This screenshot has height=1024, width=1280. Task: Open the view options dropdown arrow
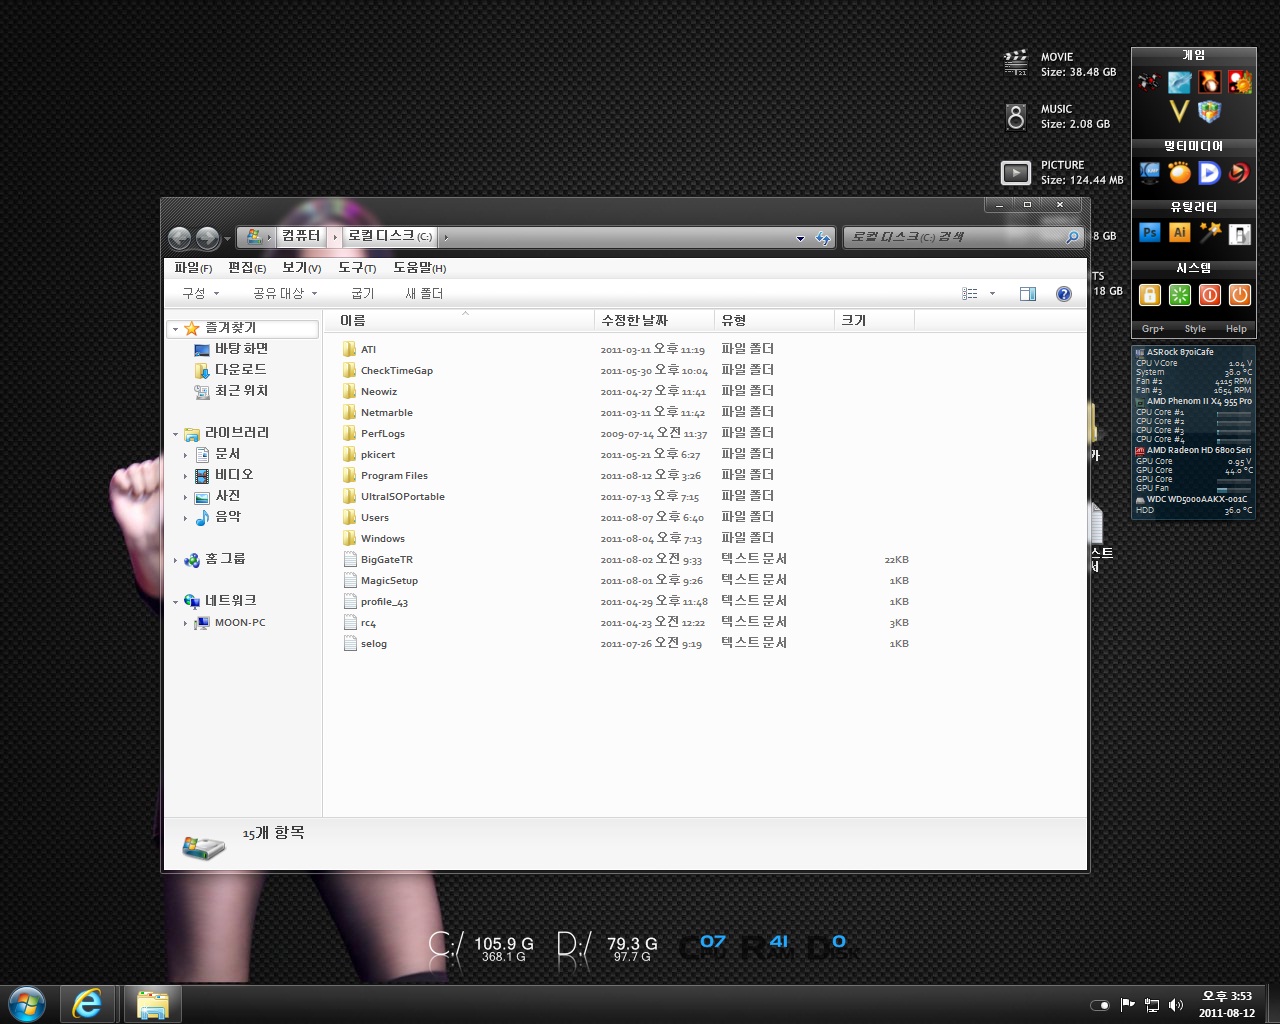(992, 294)
